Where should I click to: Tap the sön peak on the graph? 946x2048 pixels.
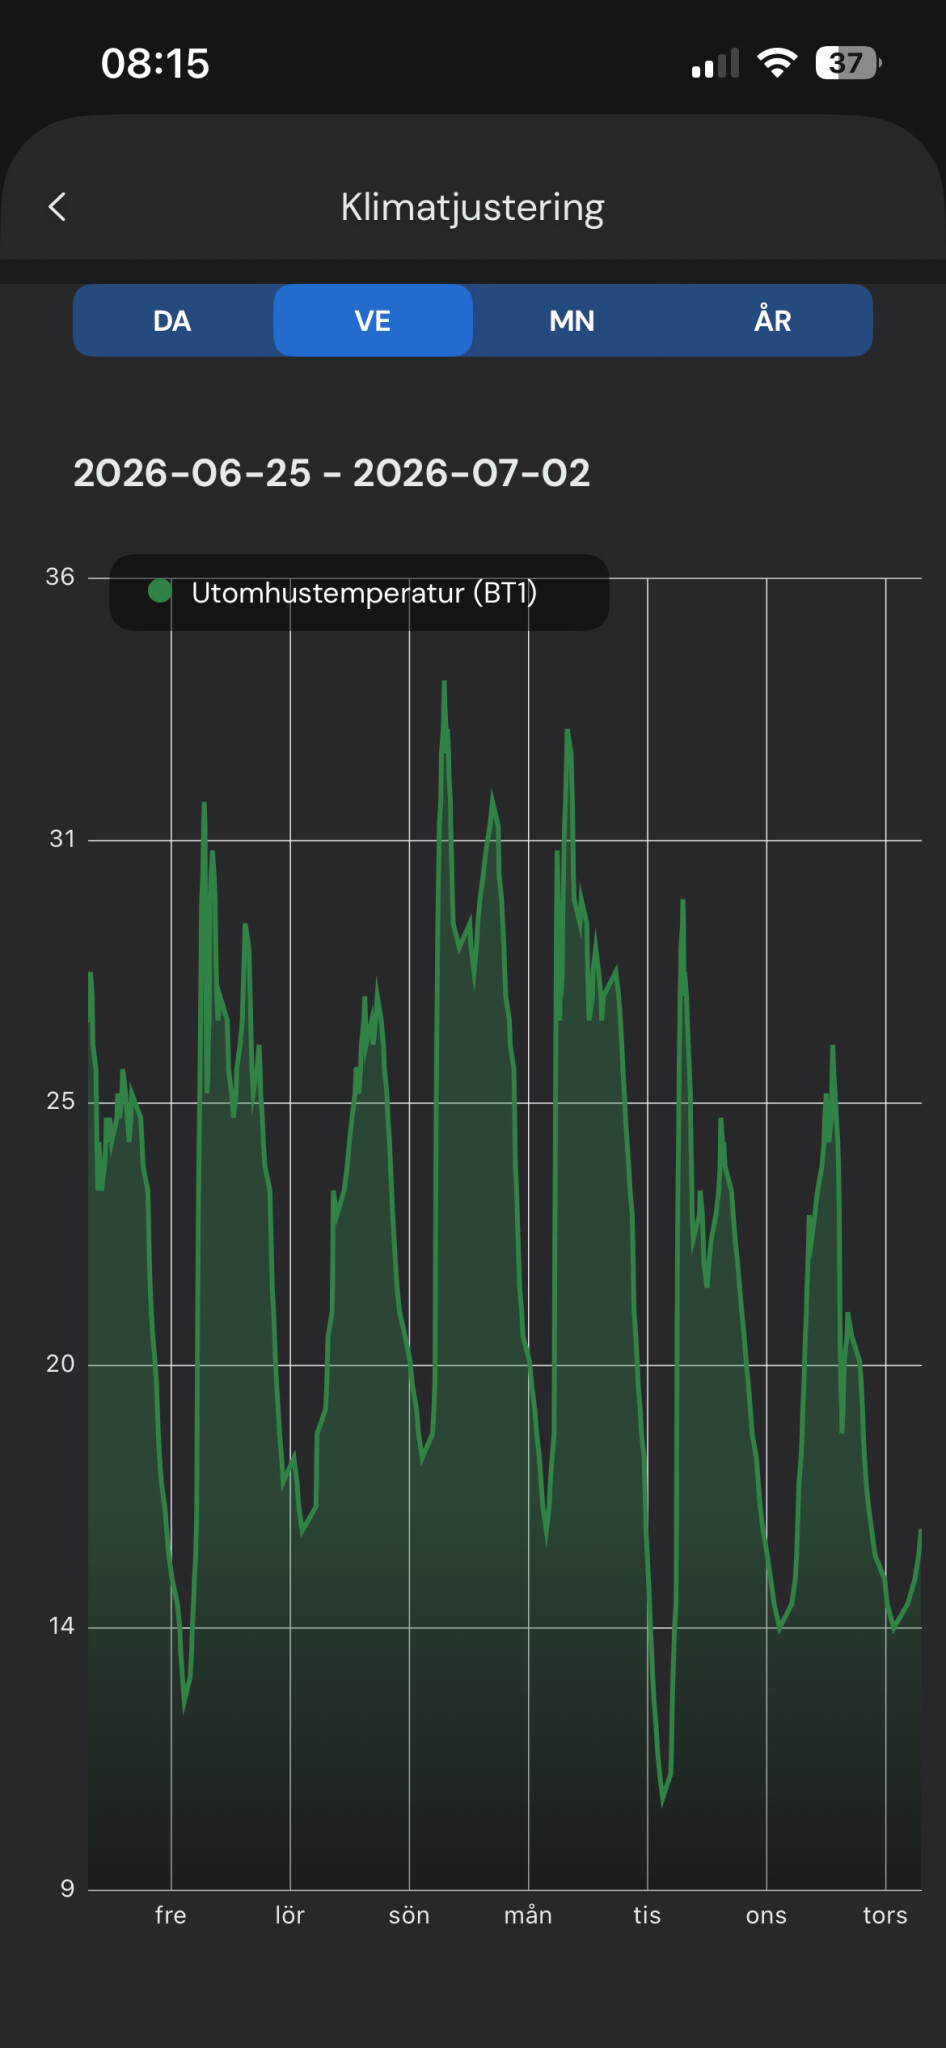click(444, 684)
